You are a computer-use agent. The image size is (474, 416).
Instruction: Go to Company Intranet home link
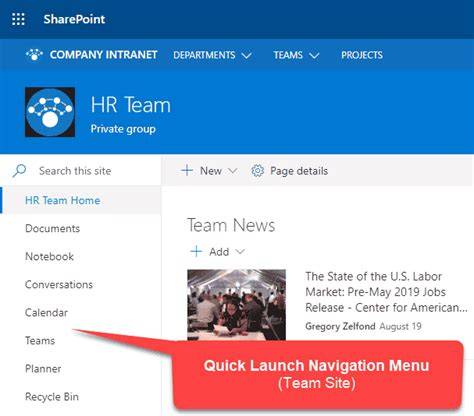[x=103, y=55]
